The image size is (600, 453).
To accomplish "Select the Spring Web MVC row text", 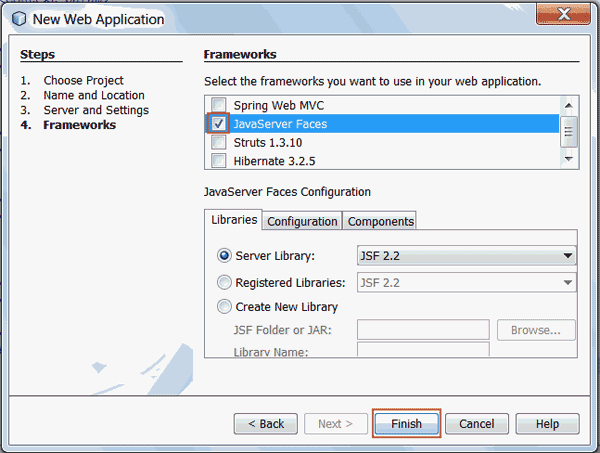I will (279, 105).
